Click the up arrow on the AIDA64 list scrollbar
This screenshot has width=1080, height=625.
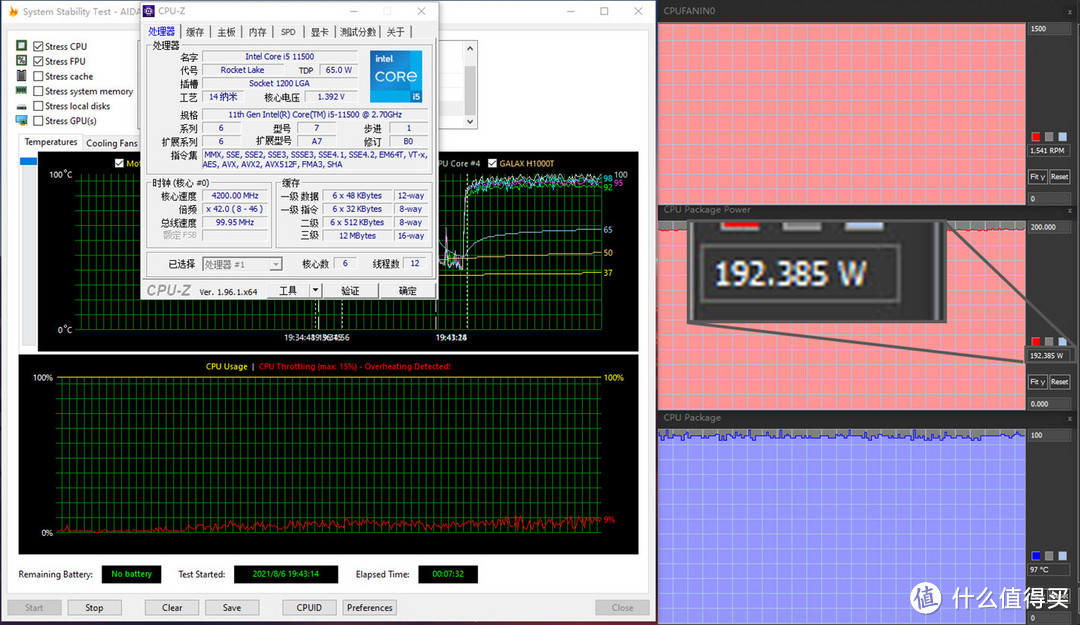coord(470,48)
